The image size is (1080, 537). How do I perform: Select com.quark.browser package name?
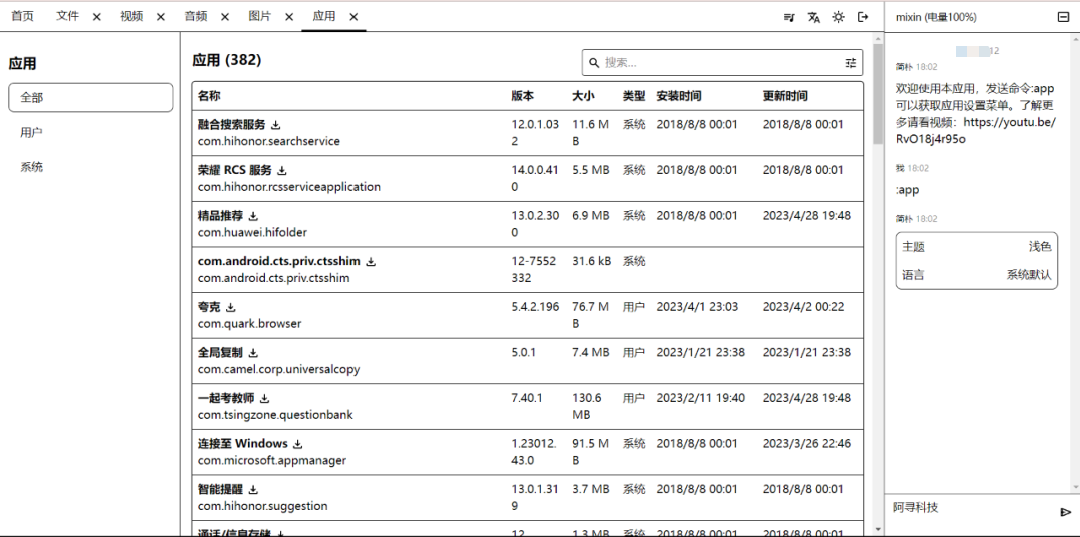coord(249,324)
